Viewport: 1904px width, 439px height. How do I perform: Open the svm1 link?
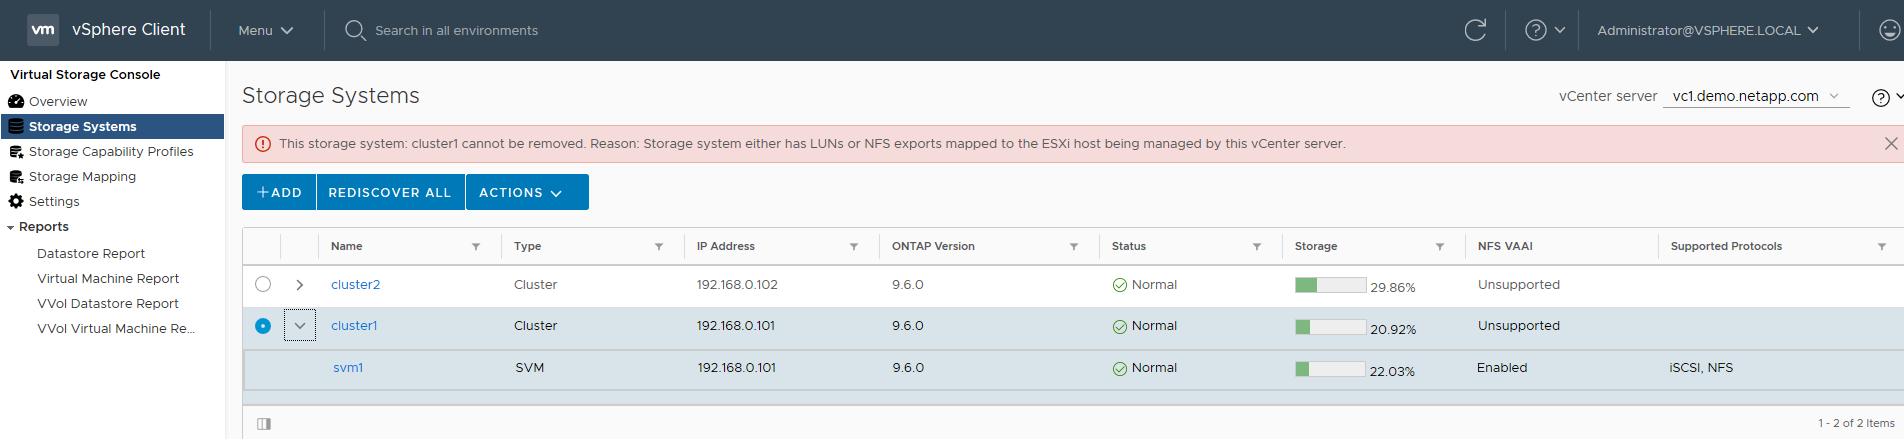point(348,368)
